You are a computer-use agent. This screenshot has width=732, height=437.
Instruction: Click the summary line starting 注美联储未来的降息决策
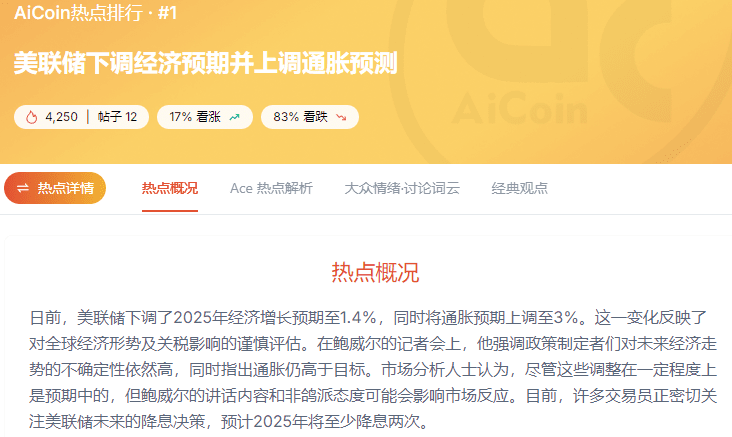pos(229,422)
